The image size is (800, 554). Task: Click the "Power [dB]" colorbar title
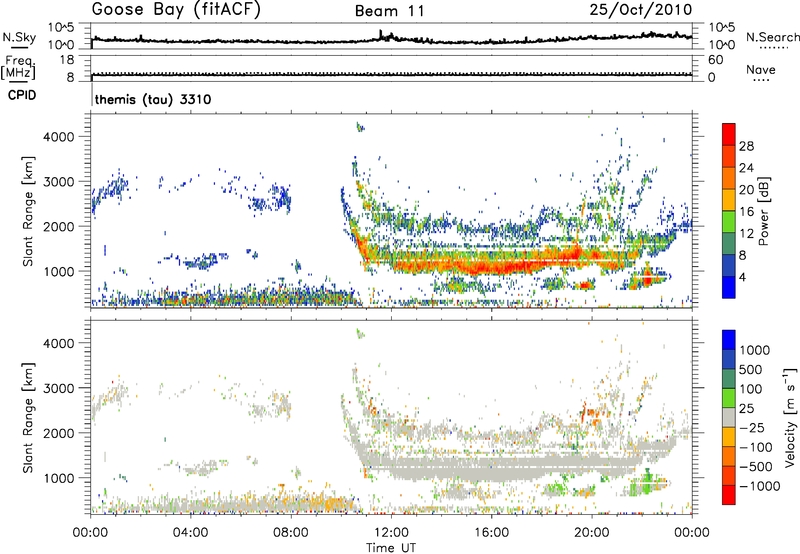pyautogui.click(x=763, y=211)
